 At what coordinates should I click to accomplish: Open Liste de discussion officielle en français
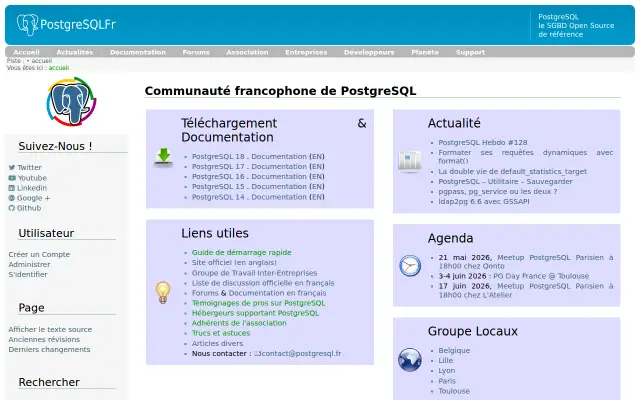263,283
